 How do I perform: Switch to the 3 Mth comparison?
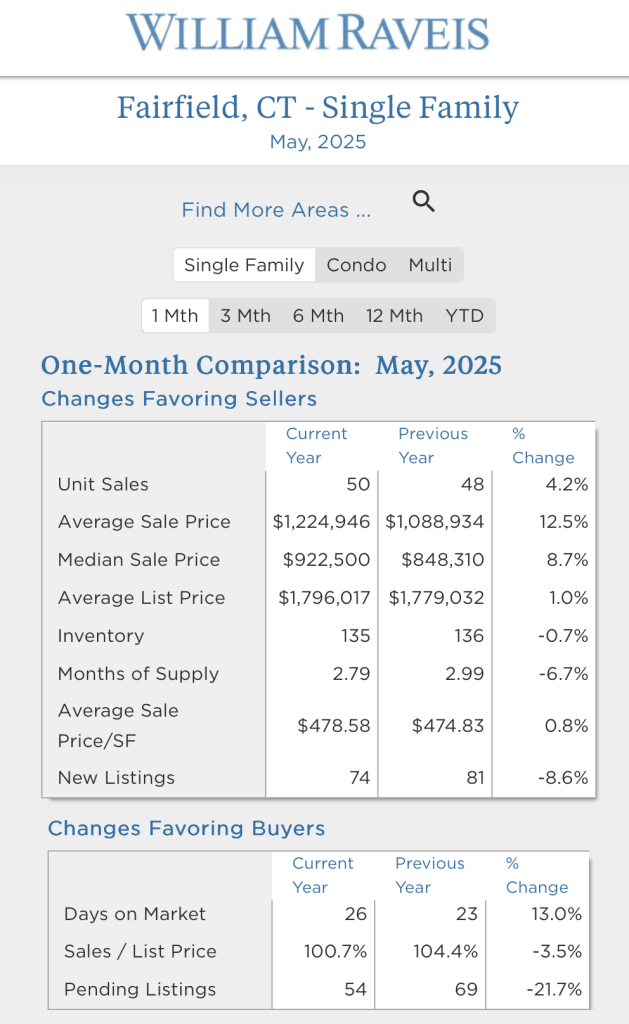(246, 316)
